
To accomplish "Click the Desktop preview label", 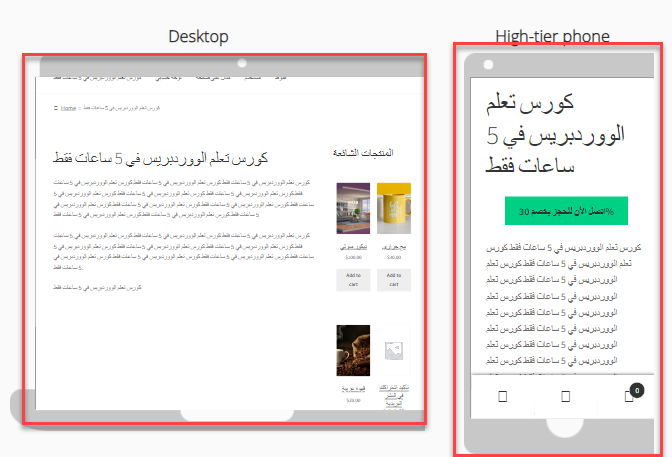I will pos(198,37).
